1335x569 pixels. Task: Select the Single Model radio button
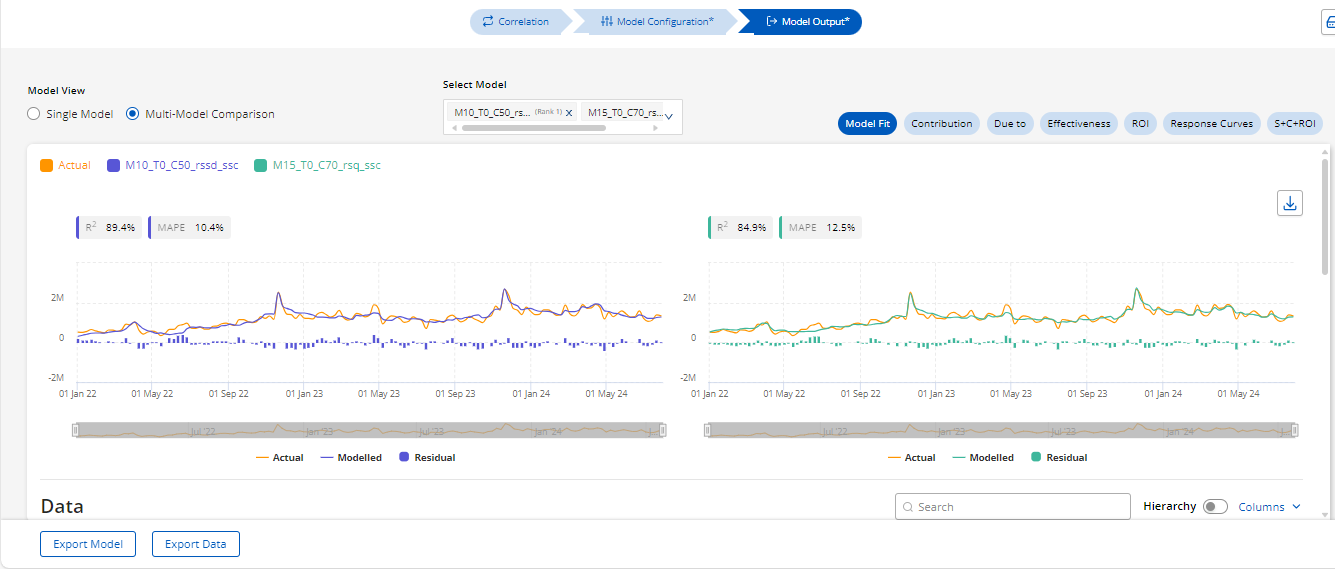[34, 114]
